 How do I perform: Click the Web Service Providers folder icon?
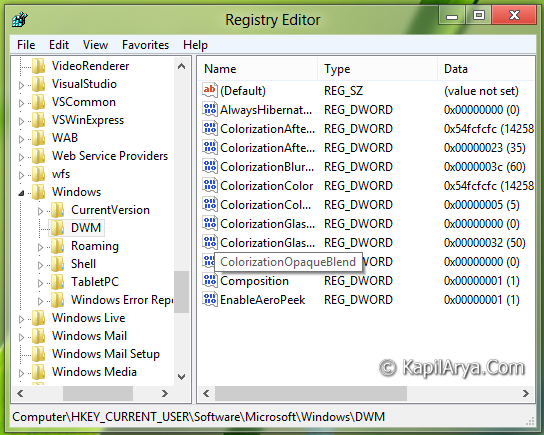[39, 156]
